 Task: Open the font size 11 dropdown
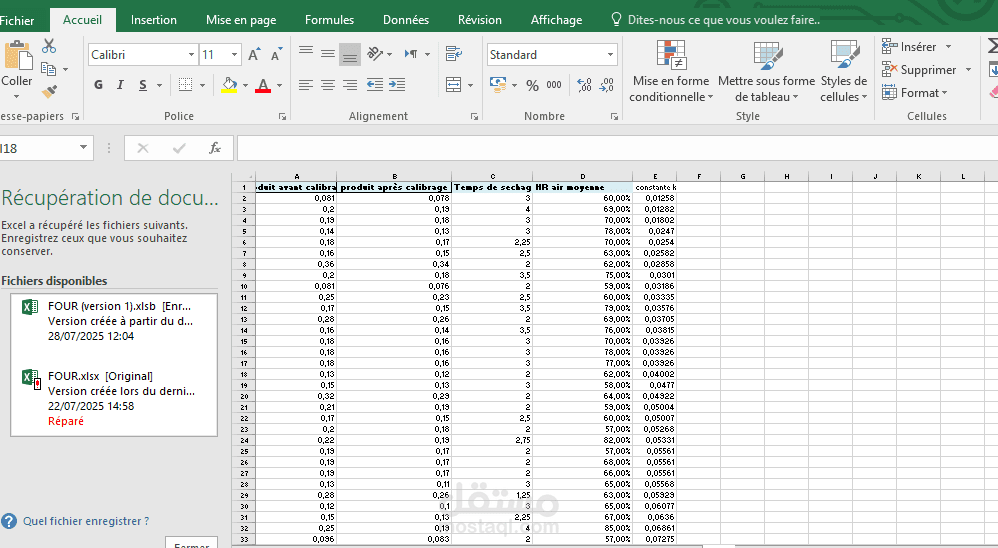pyautogui.click(x=234, y=55)
